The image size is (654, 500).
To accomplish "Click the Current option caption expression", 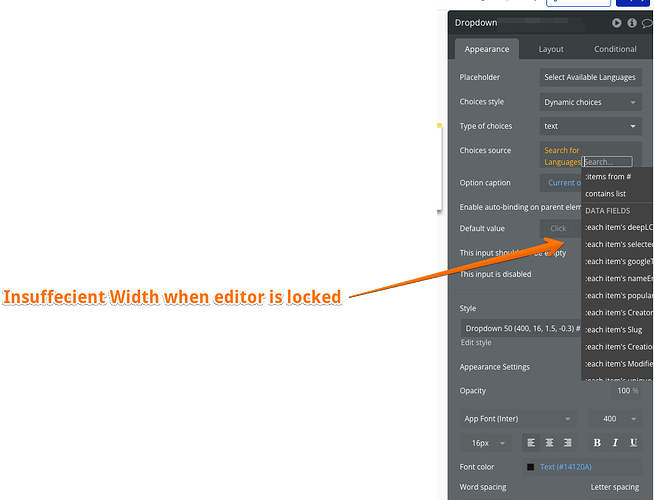I will [564, 183].
